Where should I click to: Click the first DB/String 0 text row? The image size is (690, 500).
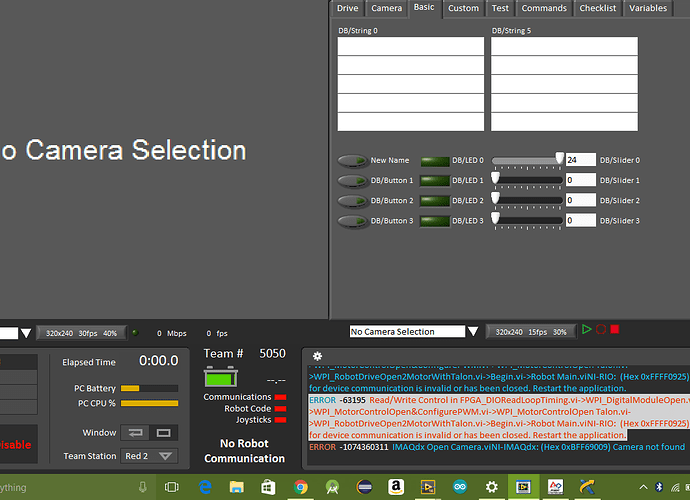click(x=411, y=46)
